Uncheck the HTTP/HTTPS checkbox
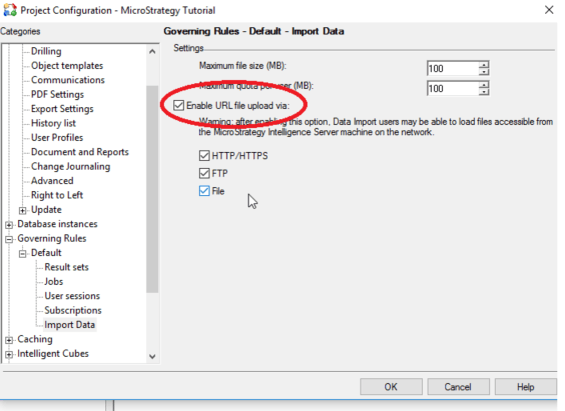 click(204, 156)
